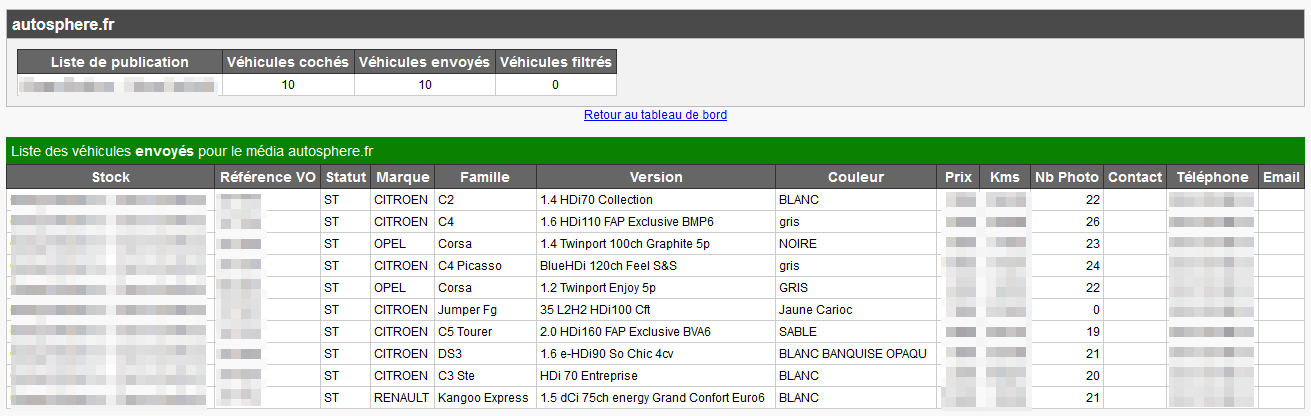Select the version '1.5 dCi 75ch energy Grand Confort Euro6'
This screenshot has width=1311, height=416.
(652, 398)
